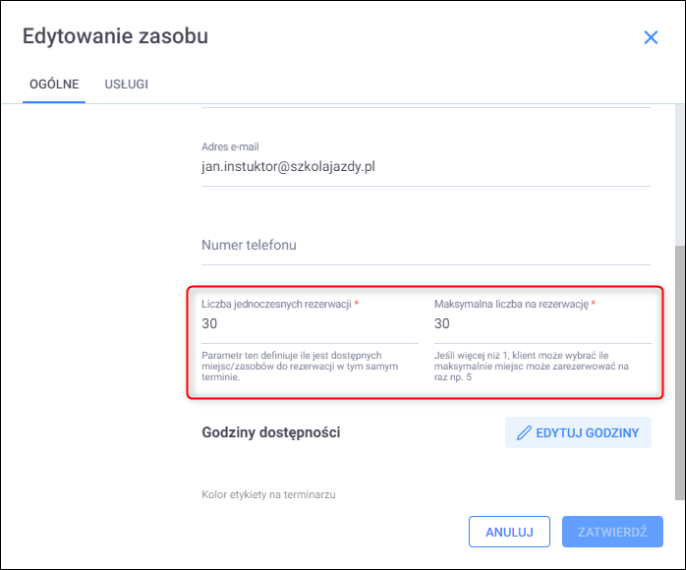686x570 pixels.
Task: Click into the Numer telefonu field
Action: click(x=425, y=245)
